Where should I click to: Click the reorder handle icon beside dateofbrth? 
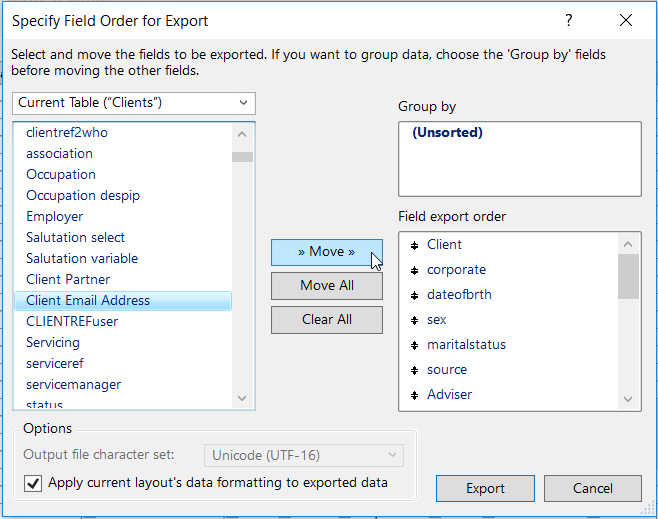[x=414, y=295]
